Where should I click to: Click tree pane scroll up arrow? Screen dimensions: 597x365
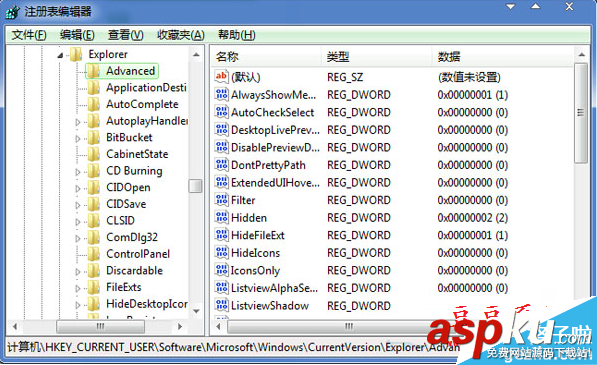click(196, 55)
